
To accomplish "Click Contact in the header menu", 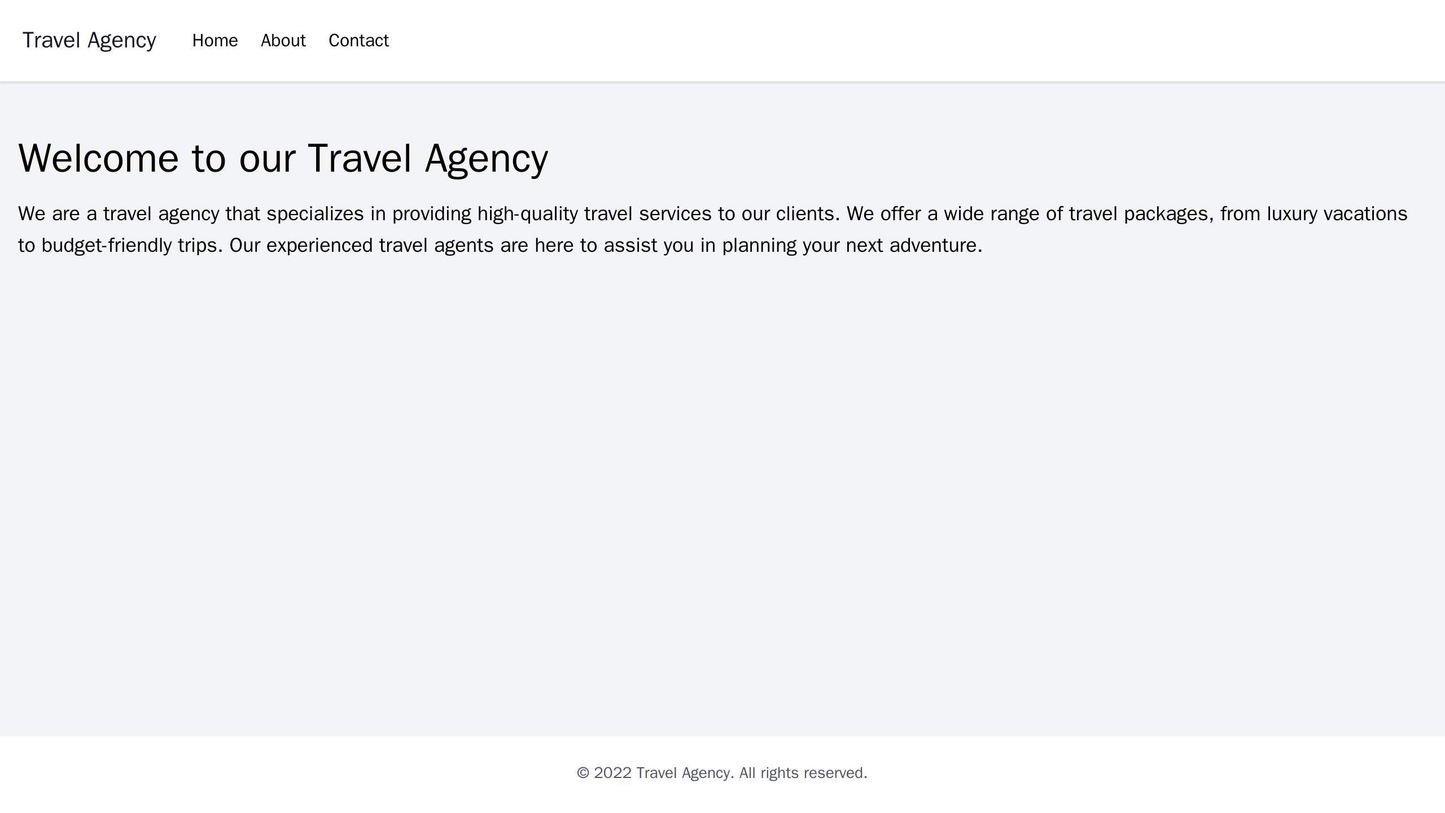I will [357, 40].
